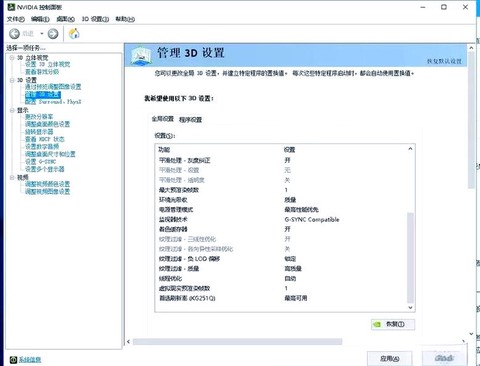Open the 3D 设置 menu in menu bar
Image resolution: width=480 pixels, height=366 pixels.
[x=95, y=19]
